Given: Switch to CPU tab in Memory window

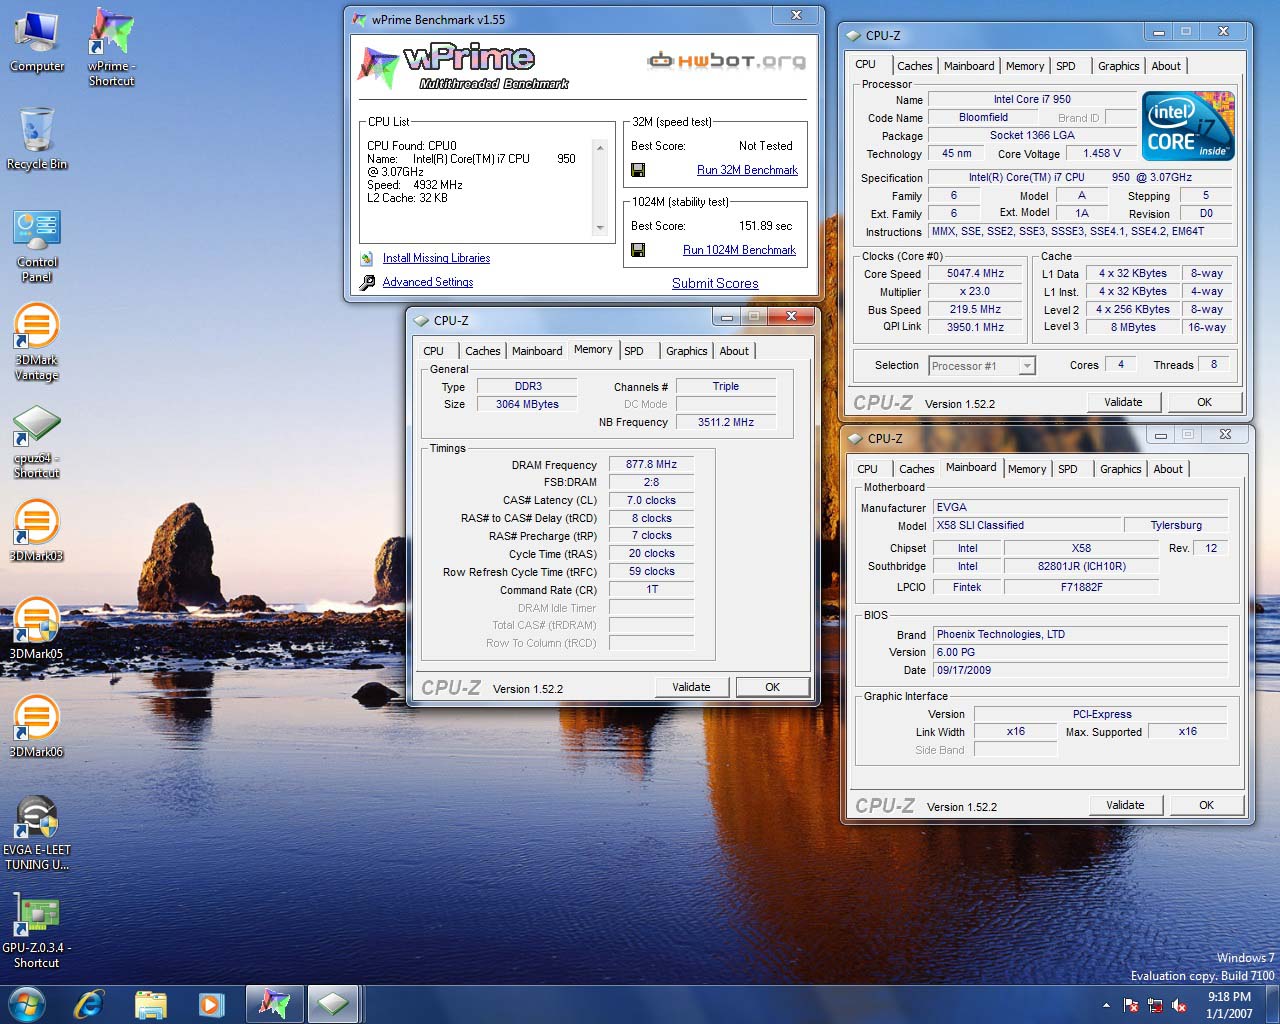Looking at the screenshot, I should [x=433, y=351].
